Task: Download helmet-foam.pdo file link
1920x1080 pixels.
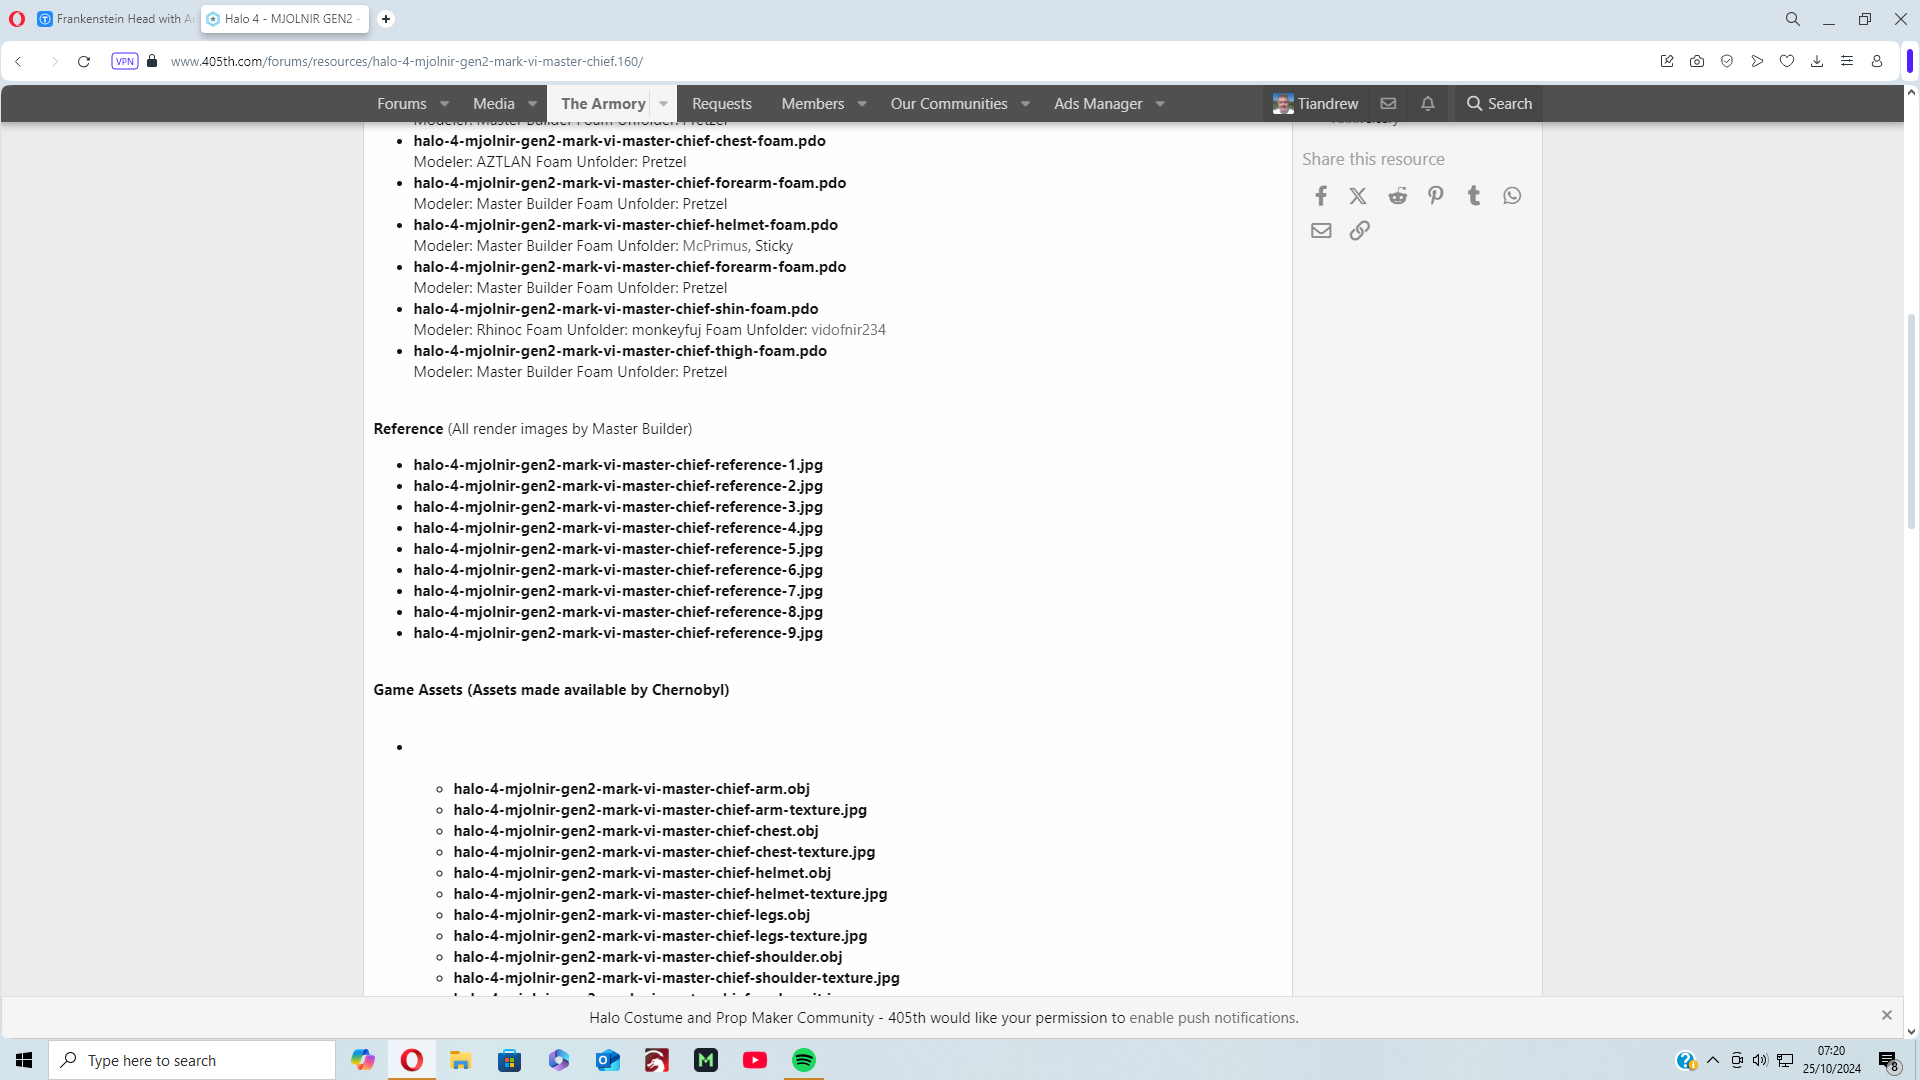Action: tap(625, 225)
